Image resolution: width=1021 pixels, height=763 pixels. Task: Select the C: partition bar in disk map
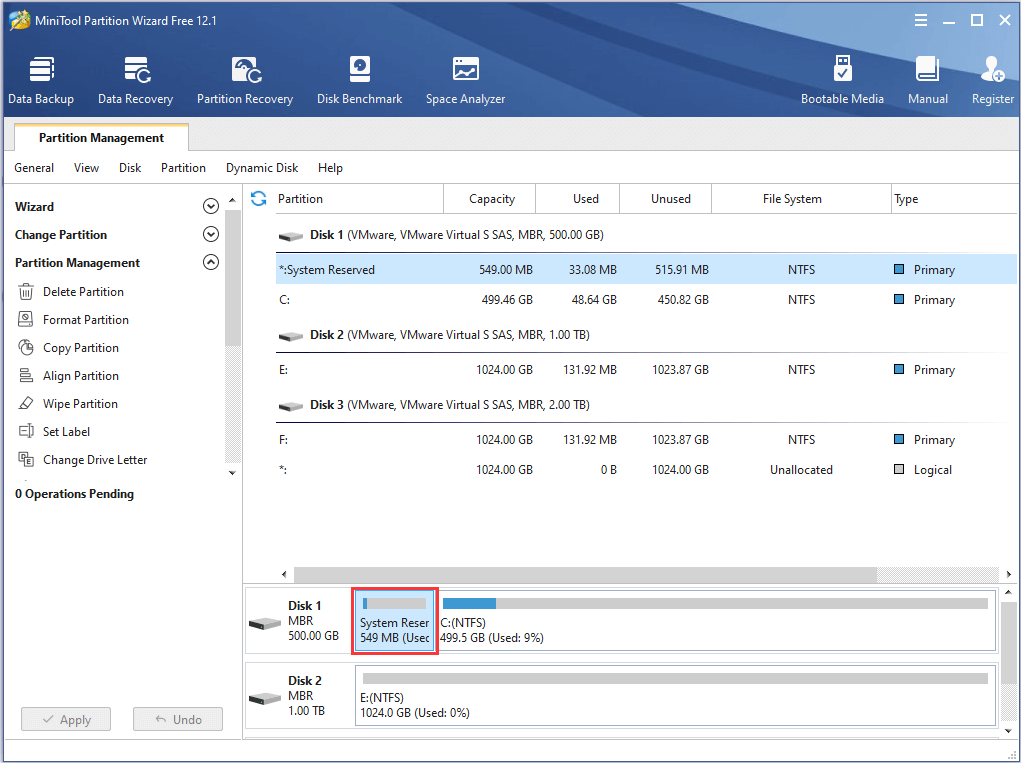pos(715,621)
